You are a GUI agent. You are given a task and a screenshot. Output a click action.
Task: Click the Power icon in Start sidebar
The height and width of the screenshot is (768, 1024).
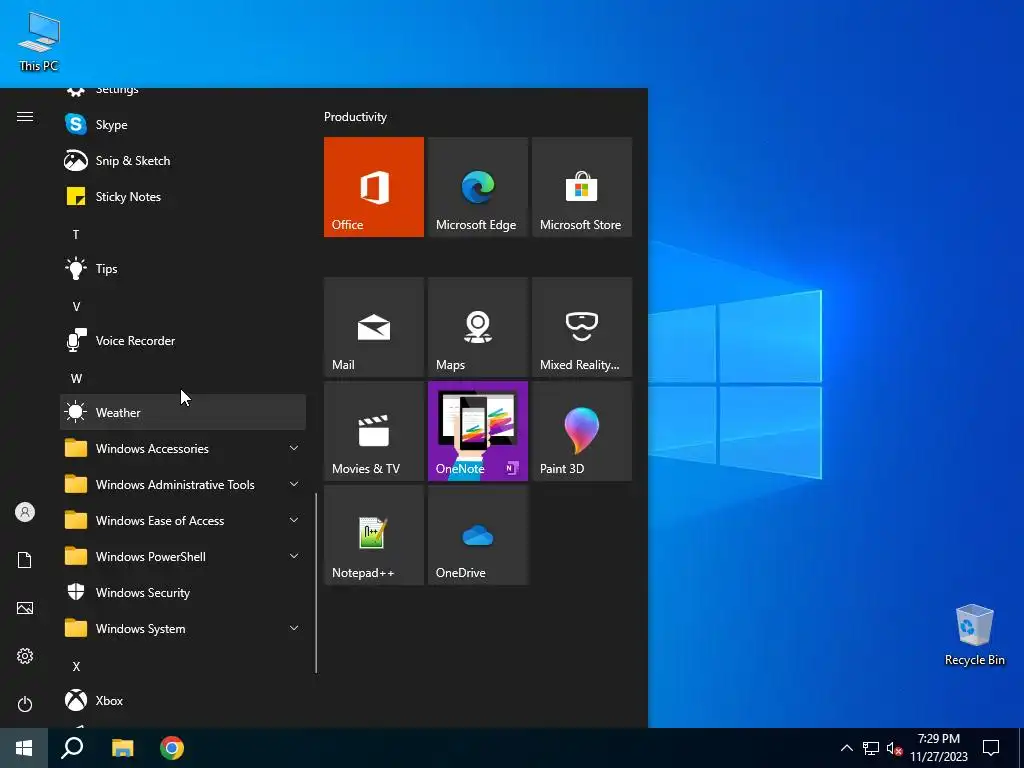[x=25, y=704]
